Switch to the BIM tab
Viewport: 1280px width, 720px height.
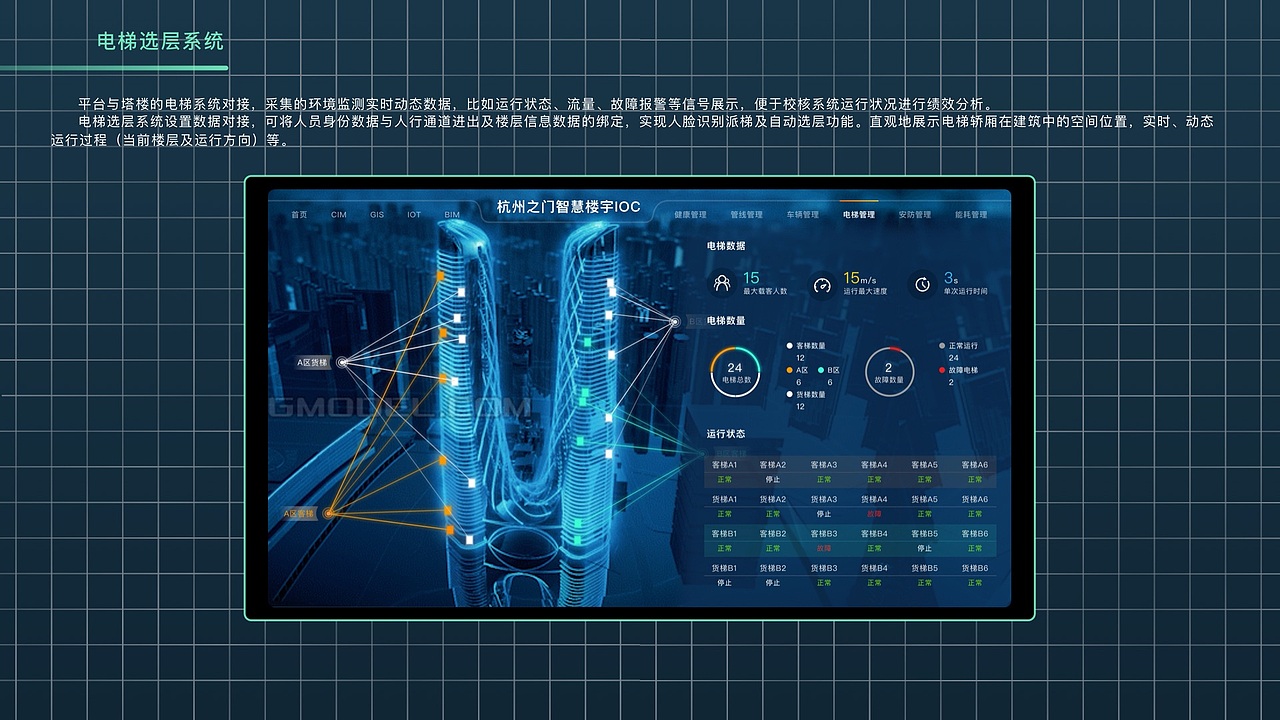(452, 215)
